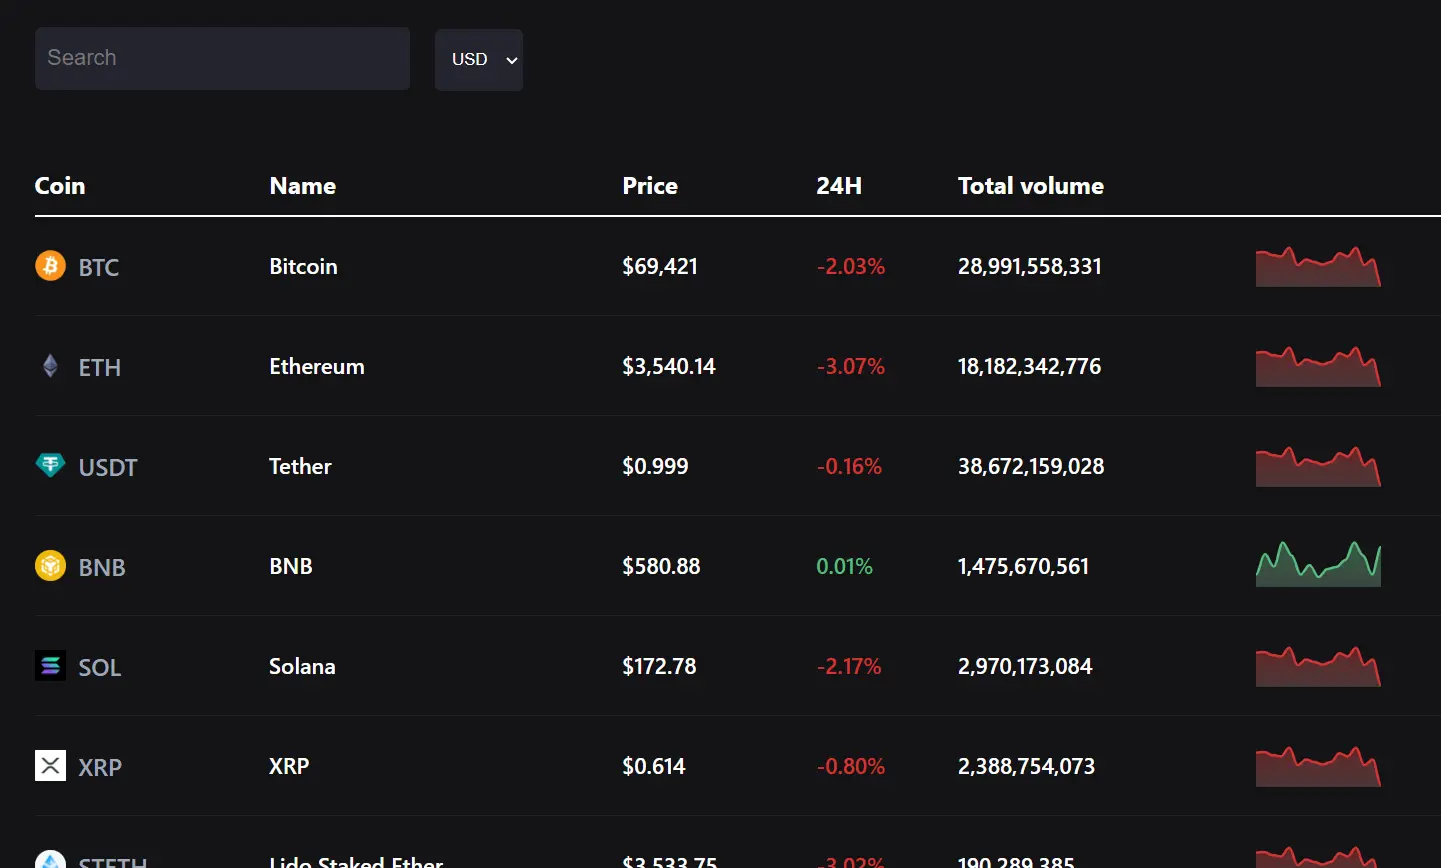Sort the table by Price column

click(649, 185)
